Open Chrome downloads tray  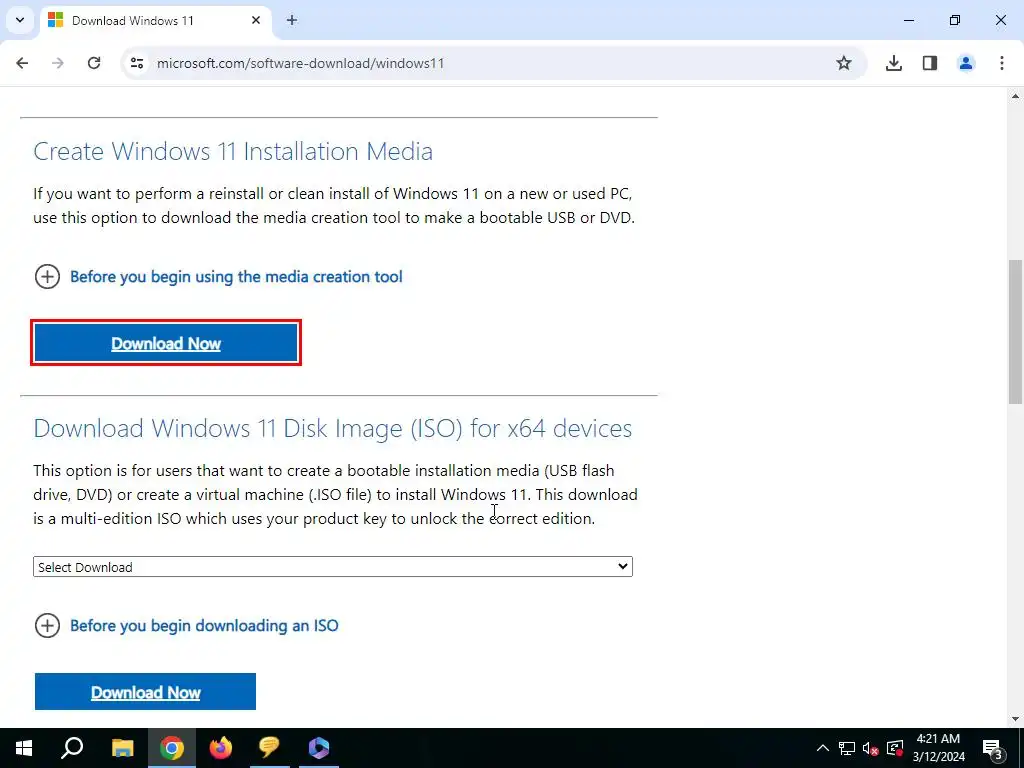pyautogui.click(x=894, y=63)
